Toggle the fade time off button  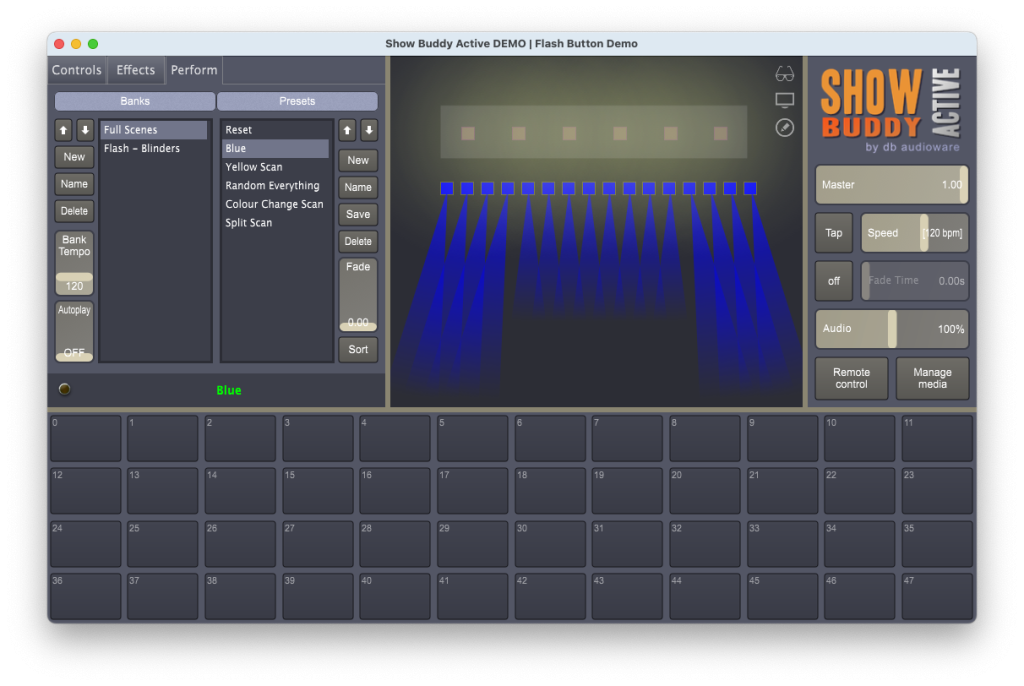click(x=833, y=281)
